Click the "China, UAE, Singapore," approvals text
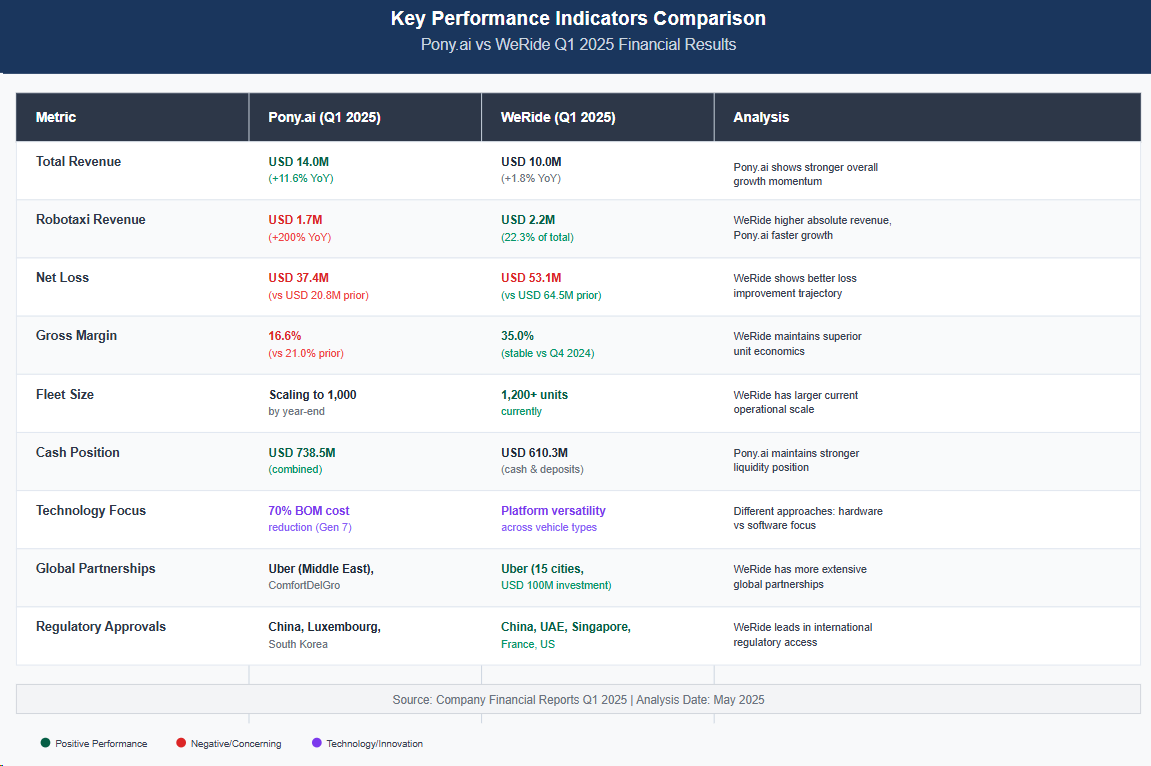The height and width of the screenshot is (766, 1151). (566, 626)
